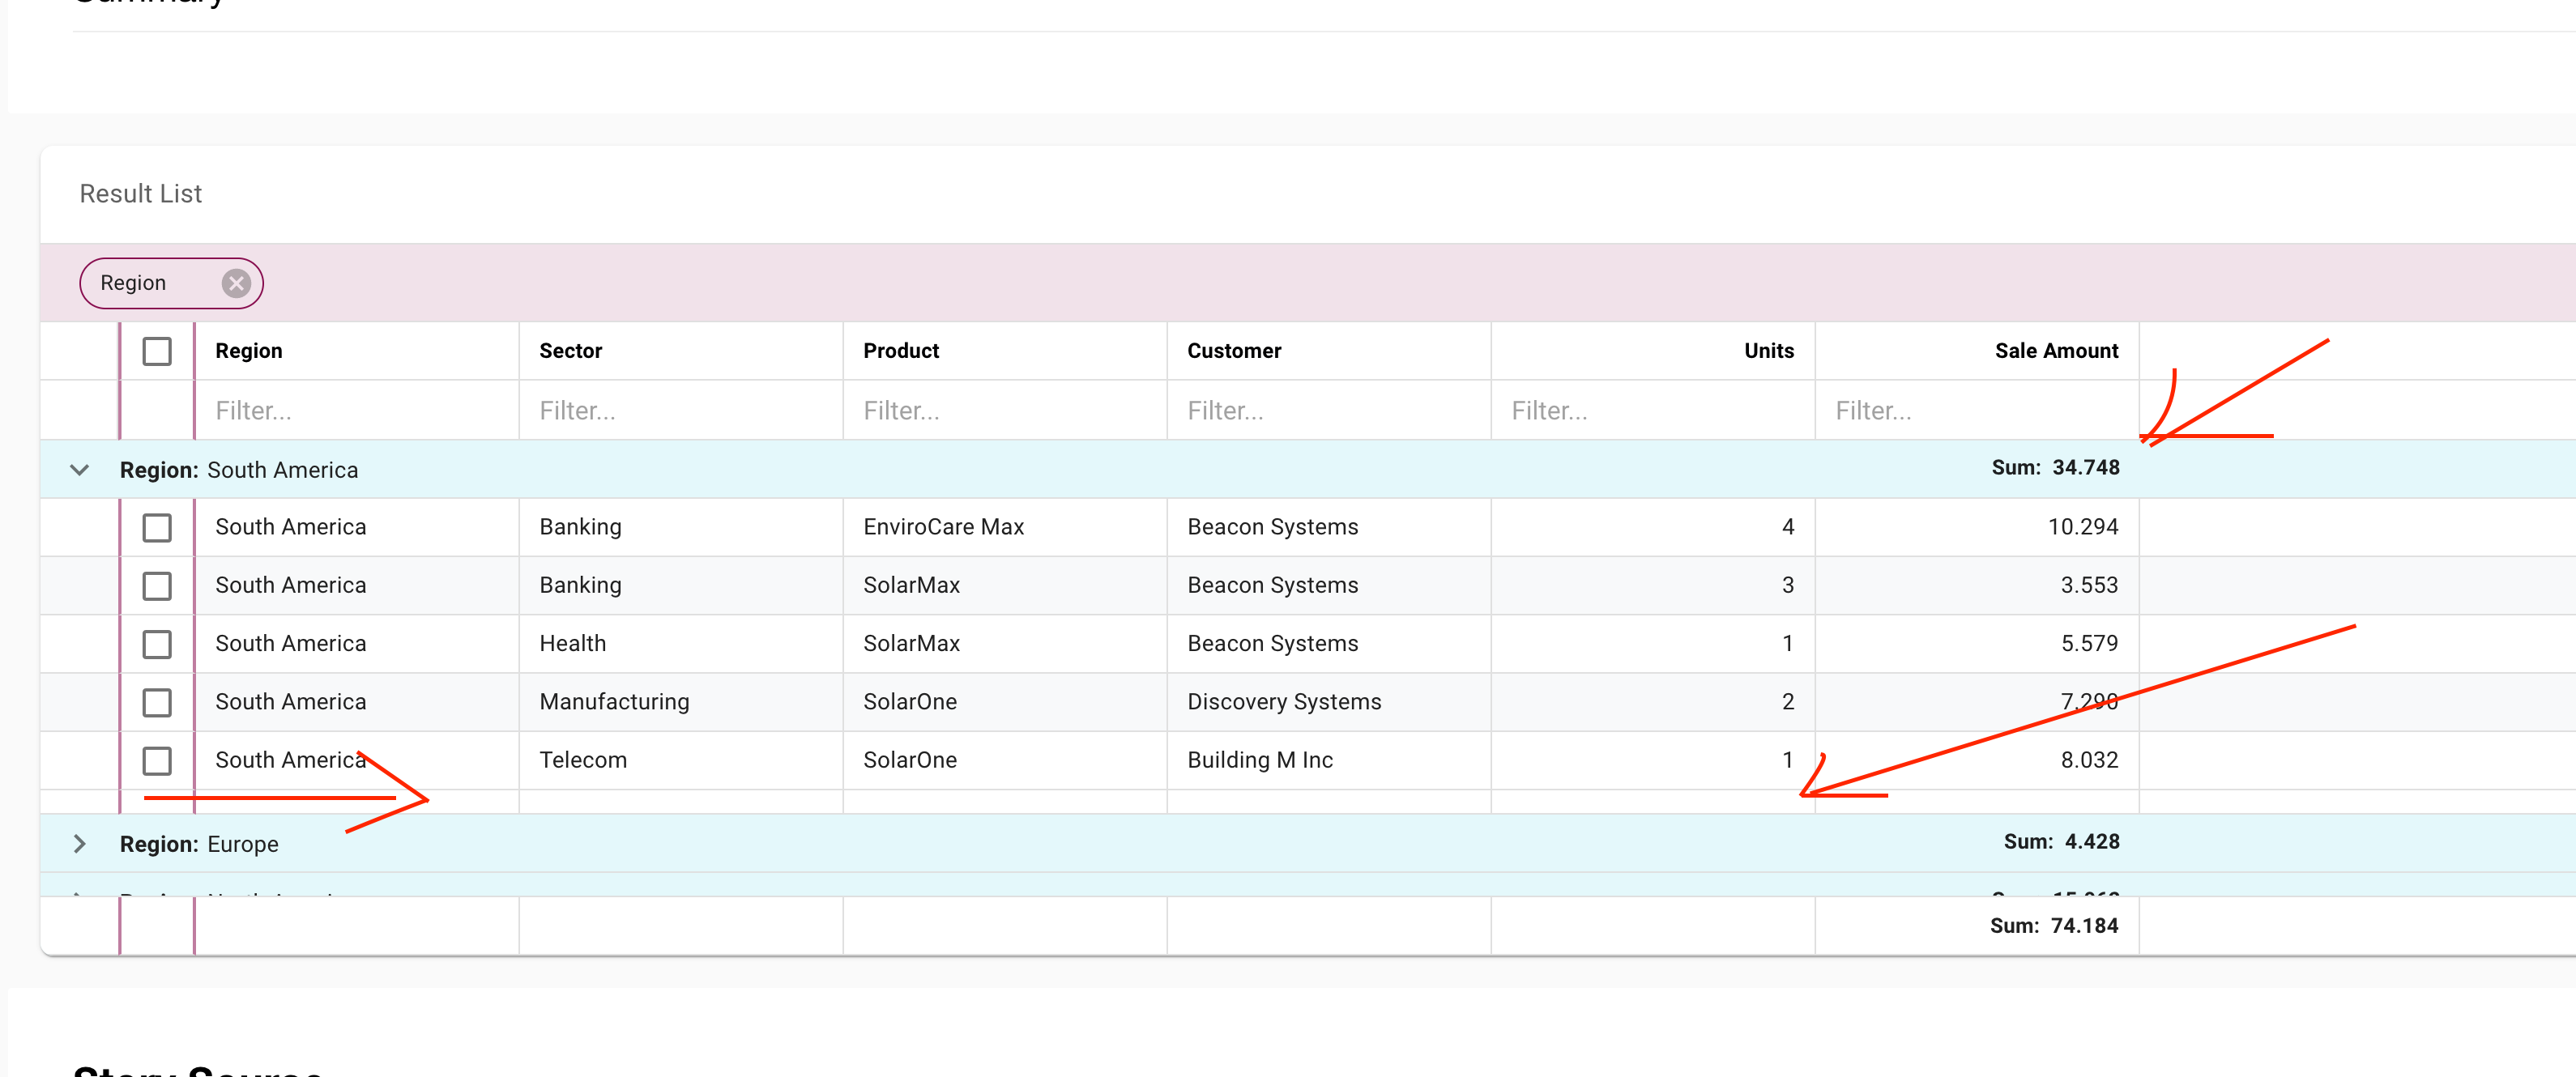
Task: Toggle the select-all checkbox in the table header
Action: tap(156, 351)
